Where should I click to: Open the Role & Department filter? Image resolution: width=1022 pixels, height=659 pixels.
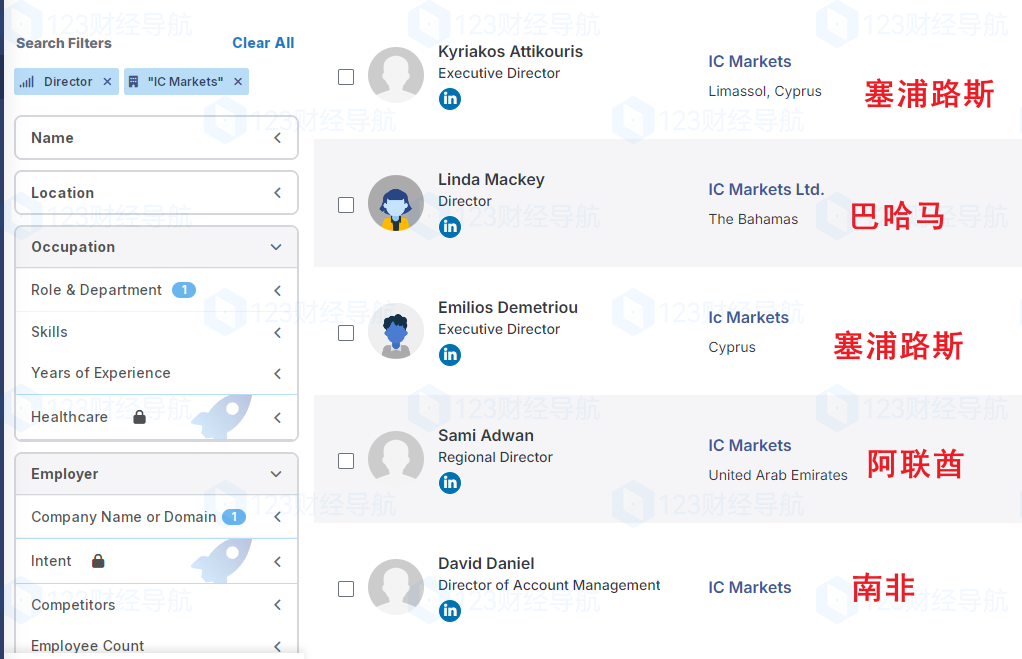[x=156, y=290]
